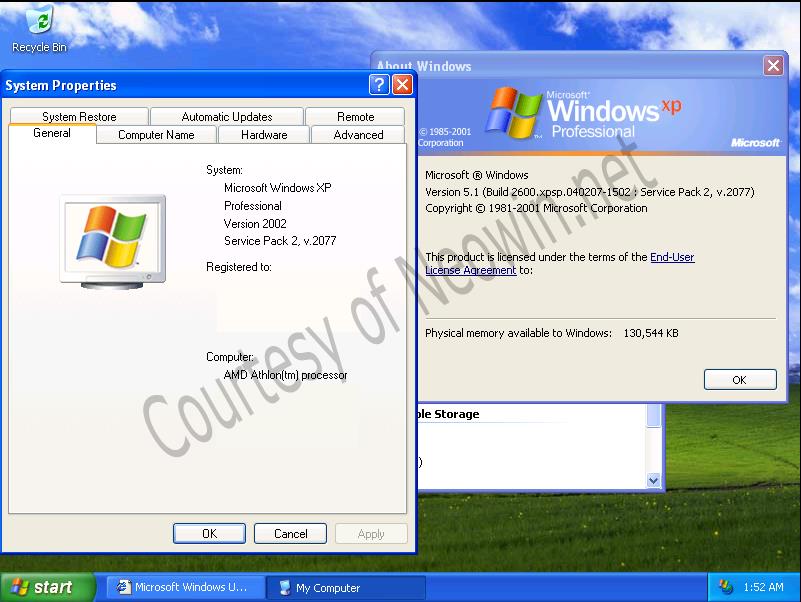Screen dimensions: 801x602
Task: Click scroll-down arrow in My Computer window
Action: (x=653, y=480)
